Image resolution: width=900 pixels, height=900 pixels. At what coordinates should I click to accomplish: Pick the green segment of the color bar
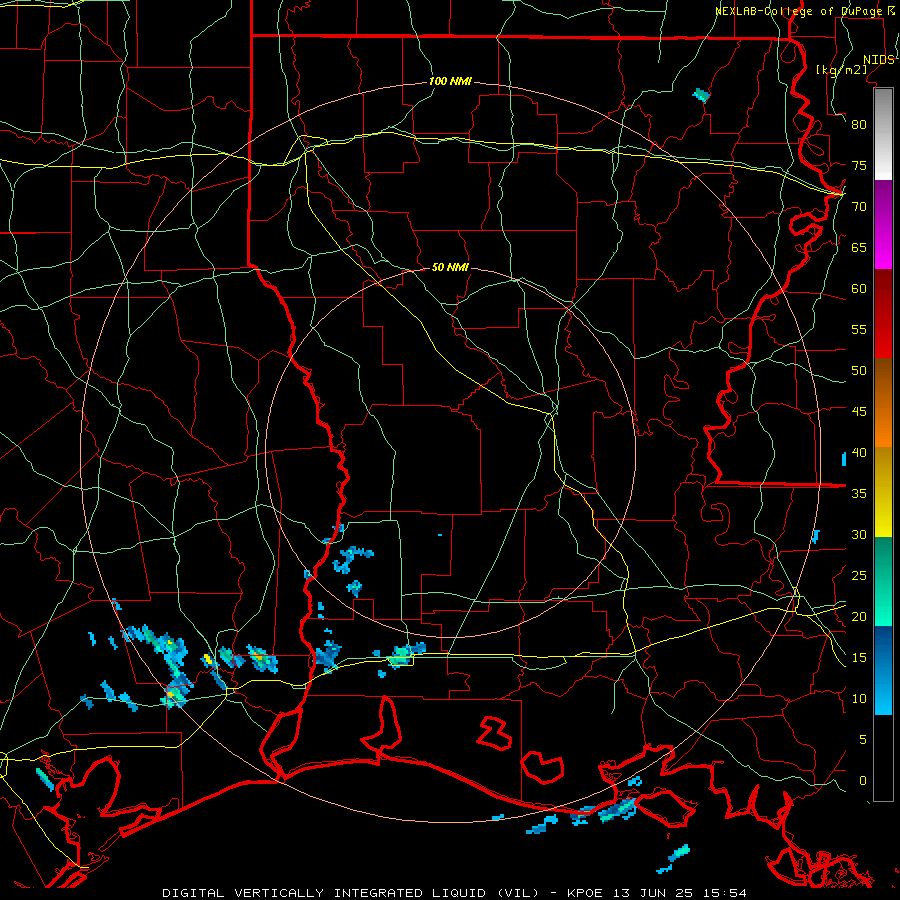883,581
